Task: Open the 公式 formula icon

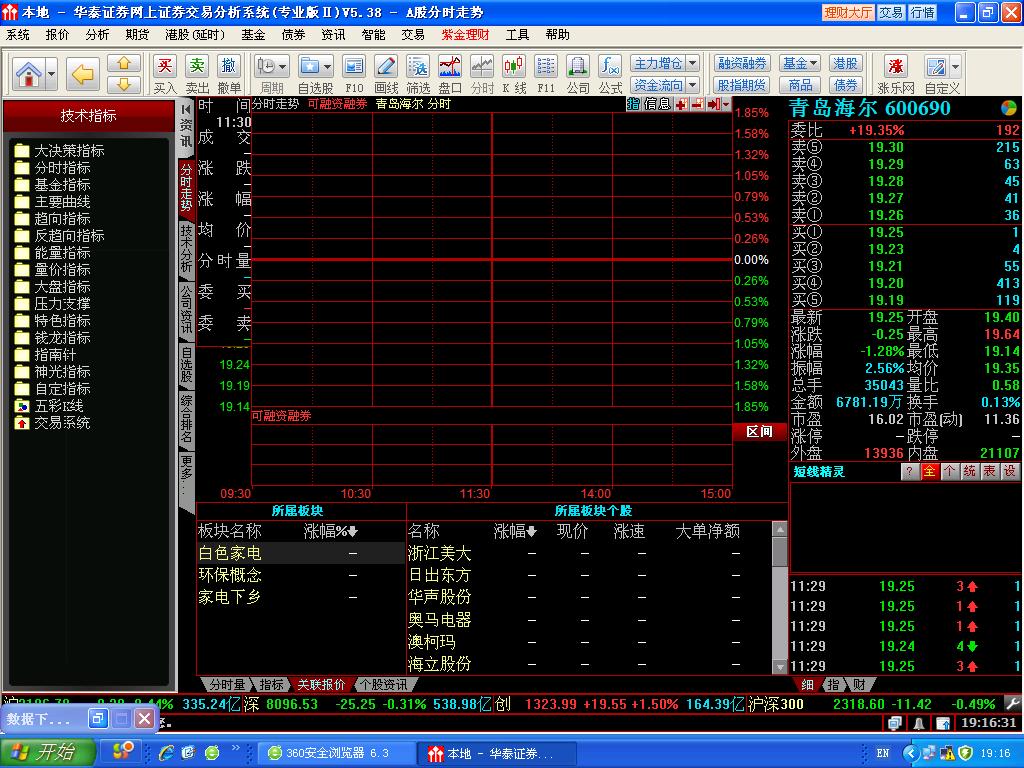Action: 610,66
